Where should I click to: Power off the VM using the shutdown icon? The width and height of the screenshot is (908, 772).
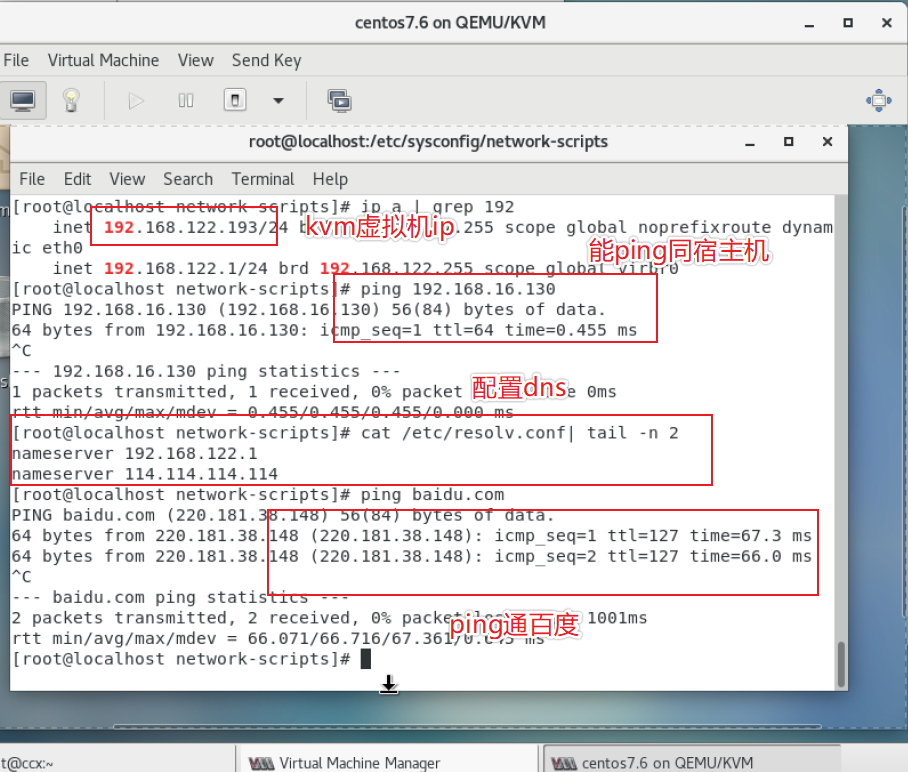click(233, 100)
